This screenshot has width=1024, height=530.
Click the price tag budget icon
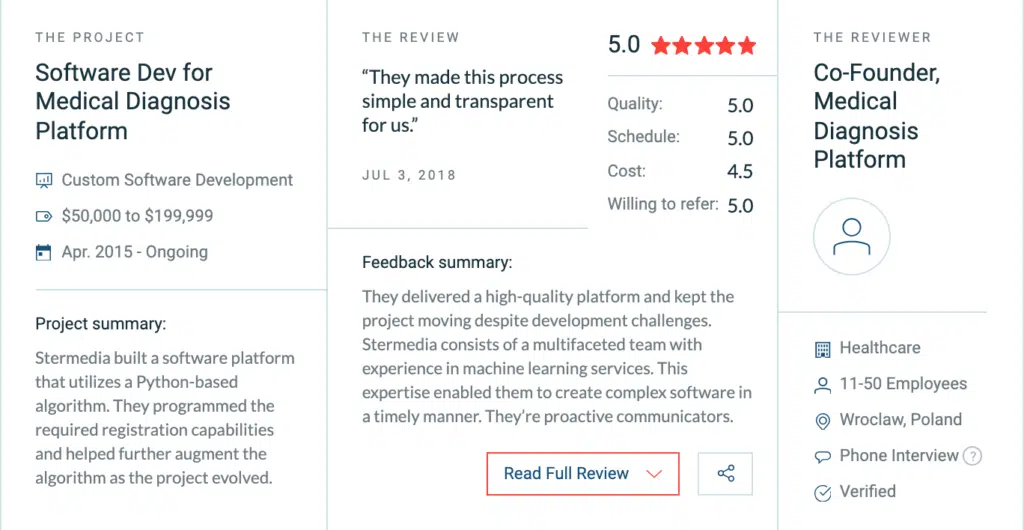(x=44, y=216)
